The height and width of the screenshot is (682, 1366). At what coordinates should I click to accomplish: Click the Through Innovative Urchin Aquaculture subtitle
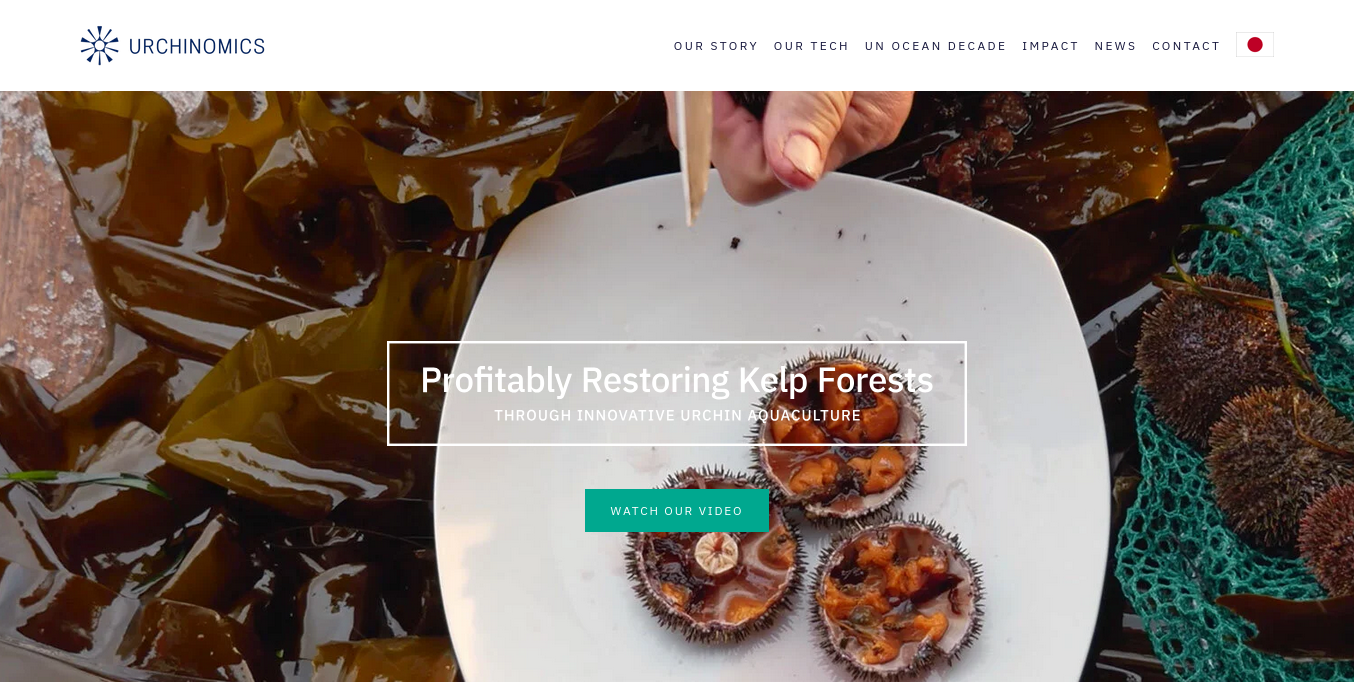pyautogui.click(x=677, y=415)
